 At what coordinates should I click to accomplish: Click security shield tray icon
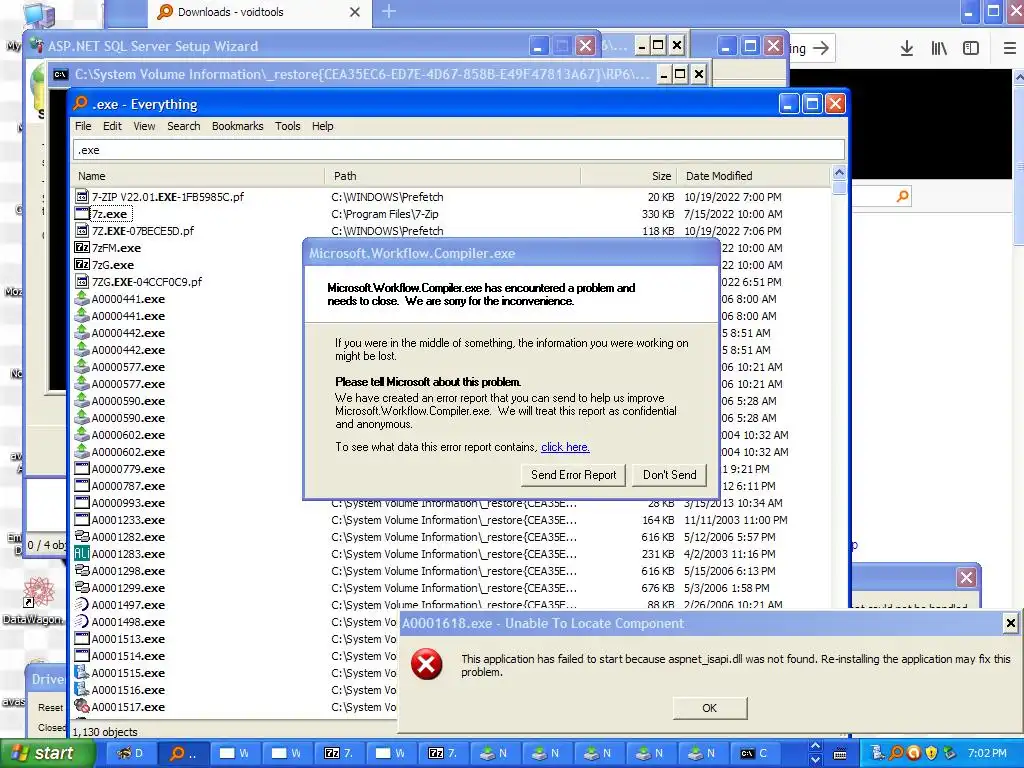(x=932, y=753)
